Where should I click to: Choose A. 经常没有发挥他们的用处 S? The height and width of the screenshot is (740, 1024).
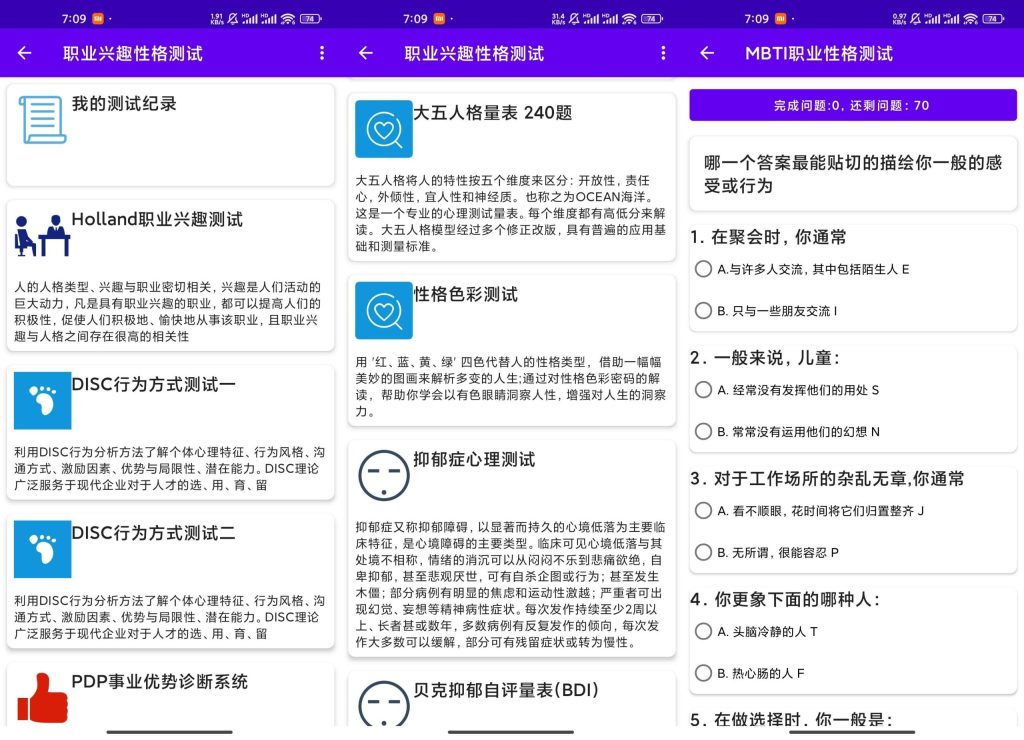[x=787, y=390]
